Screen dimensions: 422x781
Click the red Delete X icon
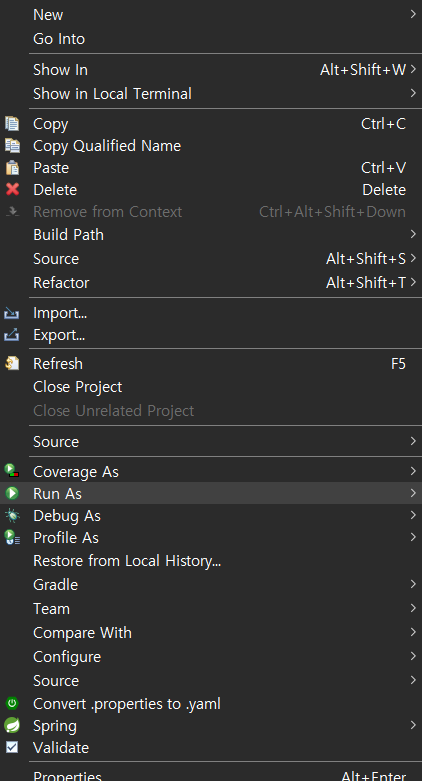[12, 189]
